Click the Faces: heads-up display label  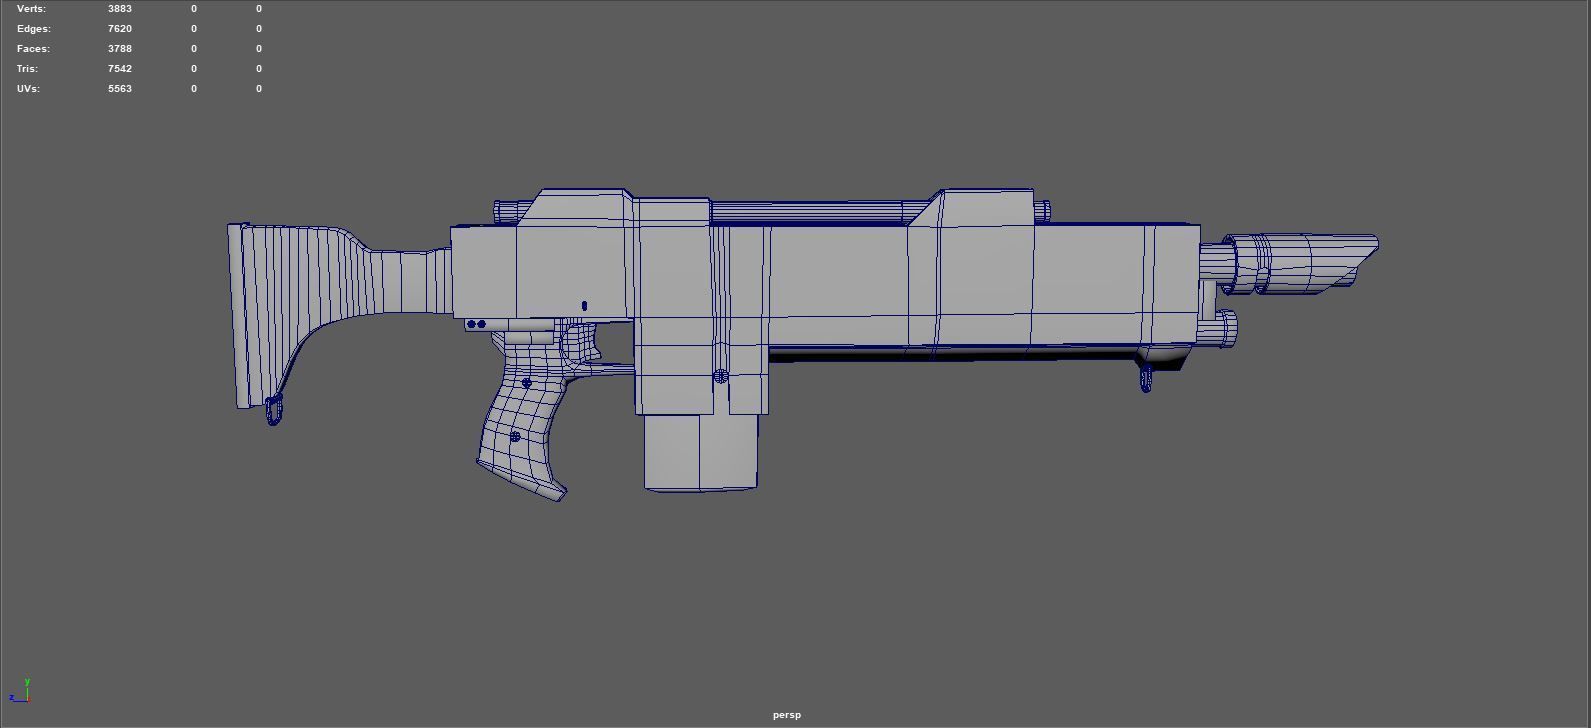(33, 48)
